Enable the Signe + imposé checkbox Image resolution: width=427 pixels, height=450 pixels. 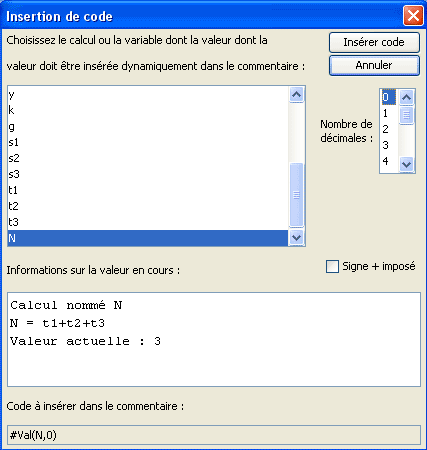point(332,266)
